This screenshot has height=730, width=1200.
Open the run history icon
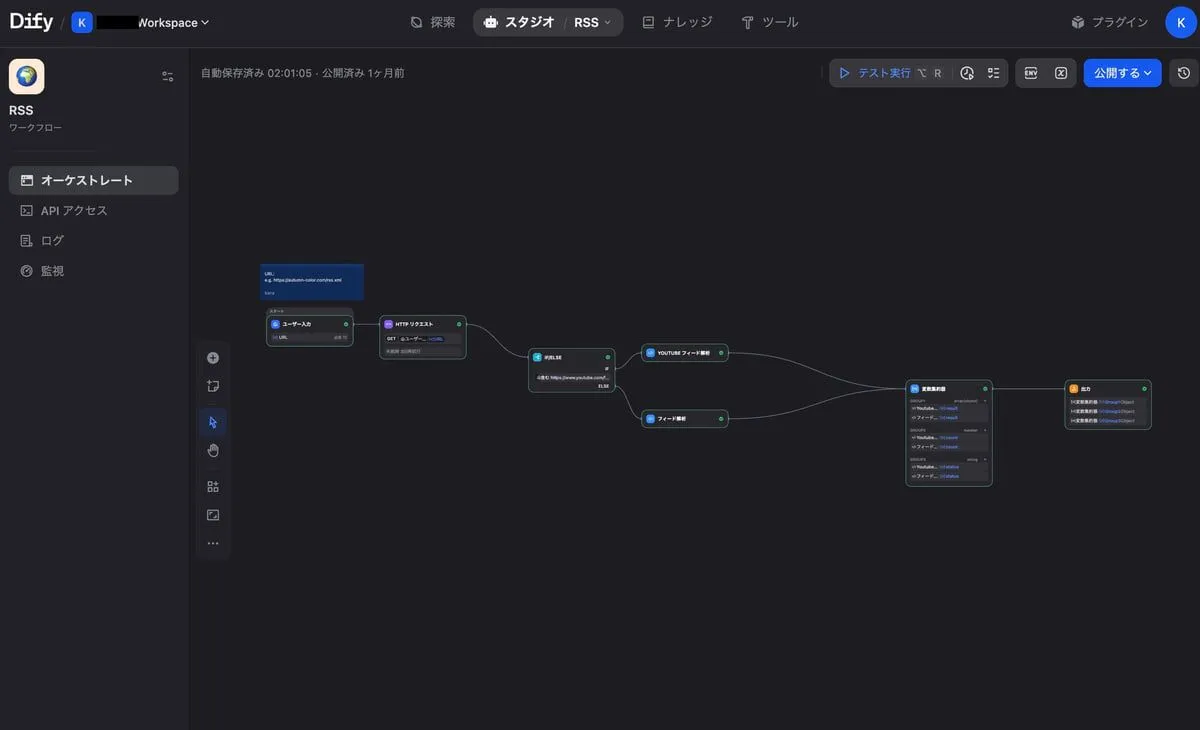tap(967, 73)
